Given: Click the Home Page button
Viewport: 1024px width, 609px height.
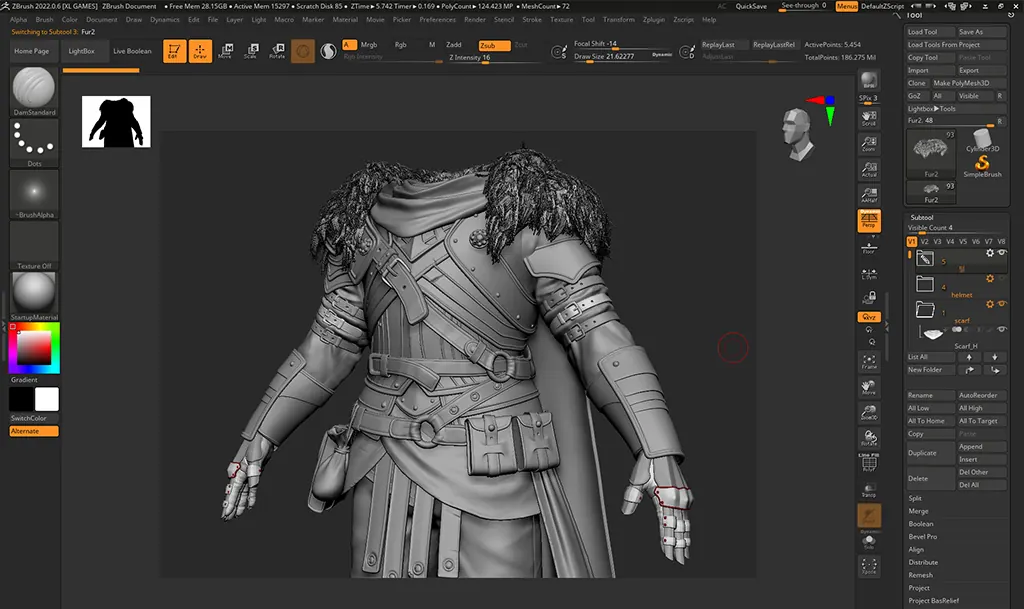Looking at the screenshot, I should tap(32, 51).
